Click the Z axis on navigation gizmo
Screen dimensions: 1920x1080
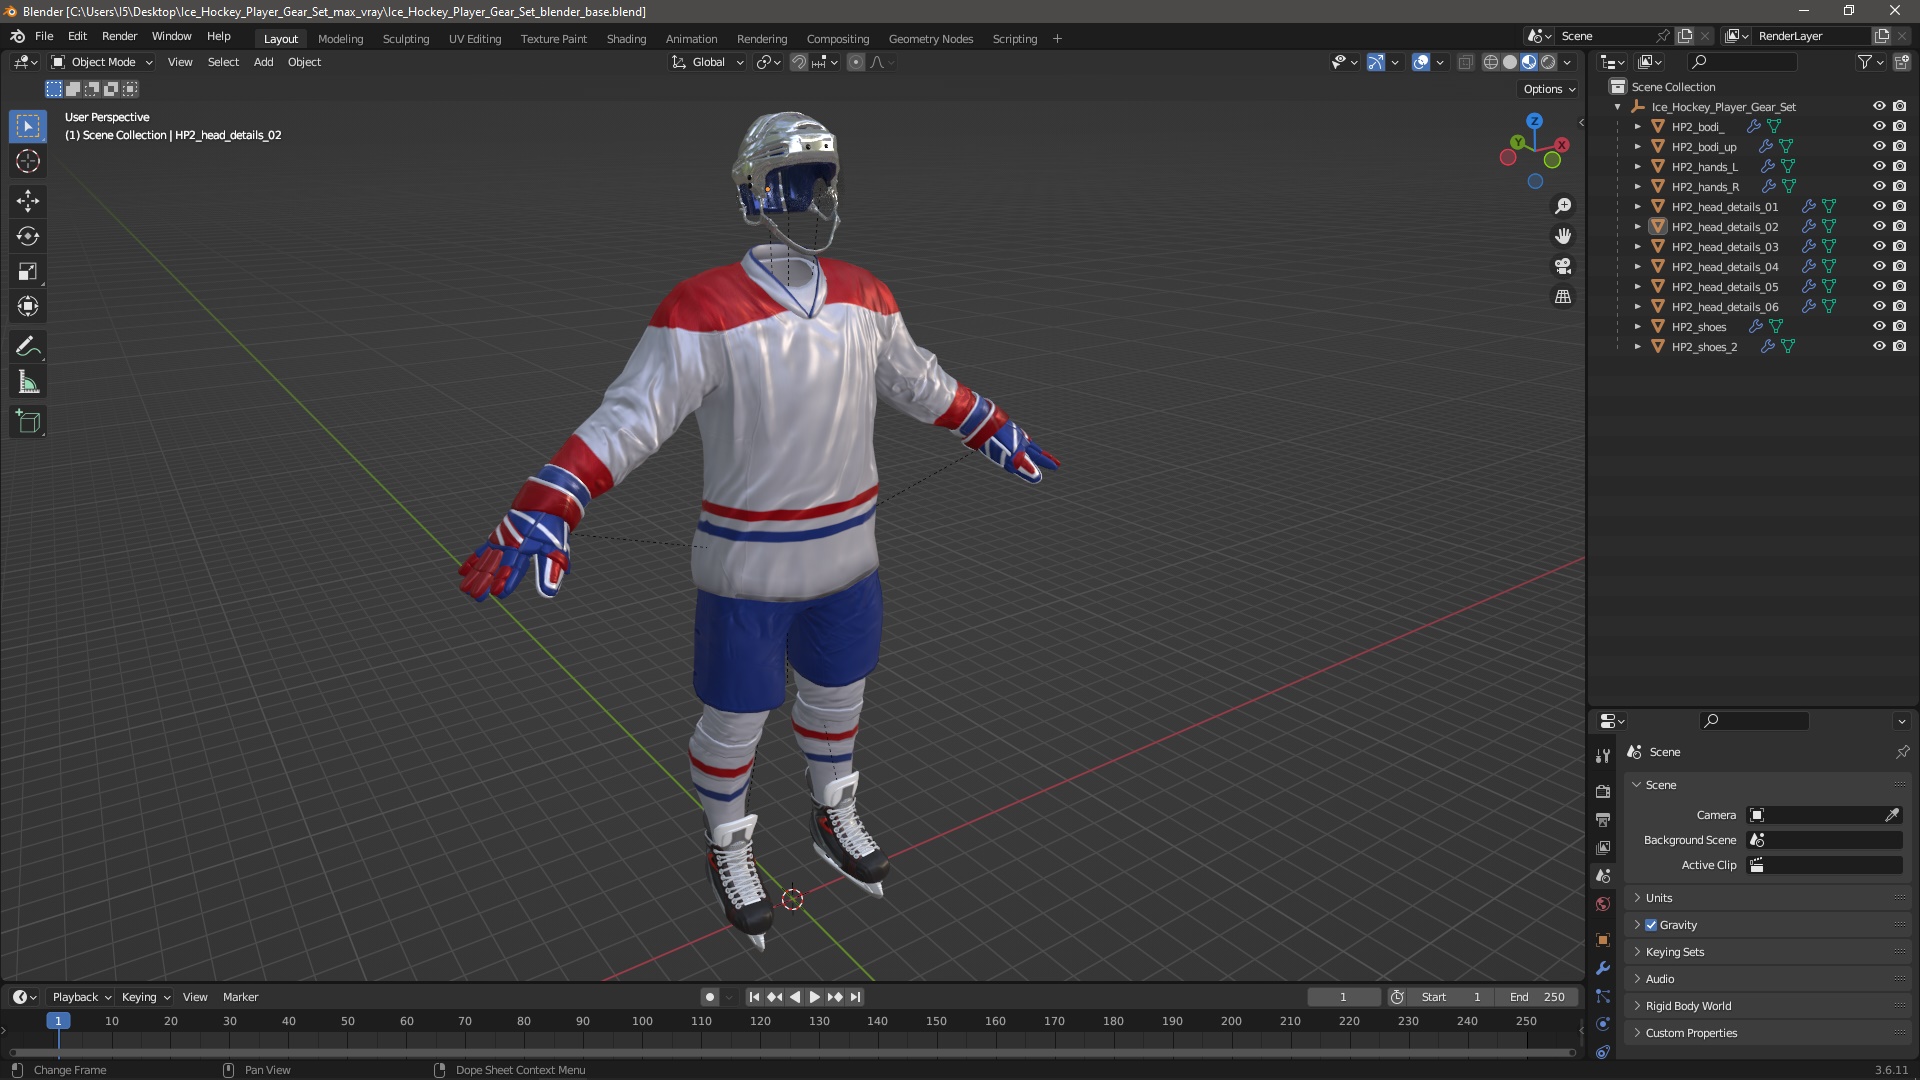point(1534,121)
